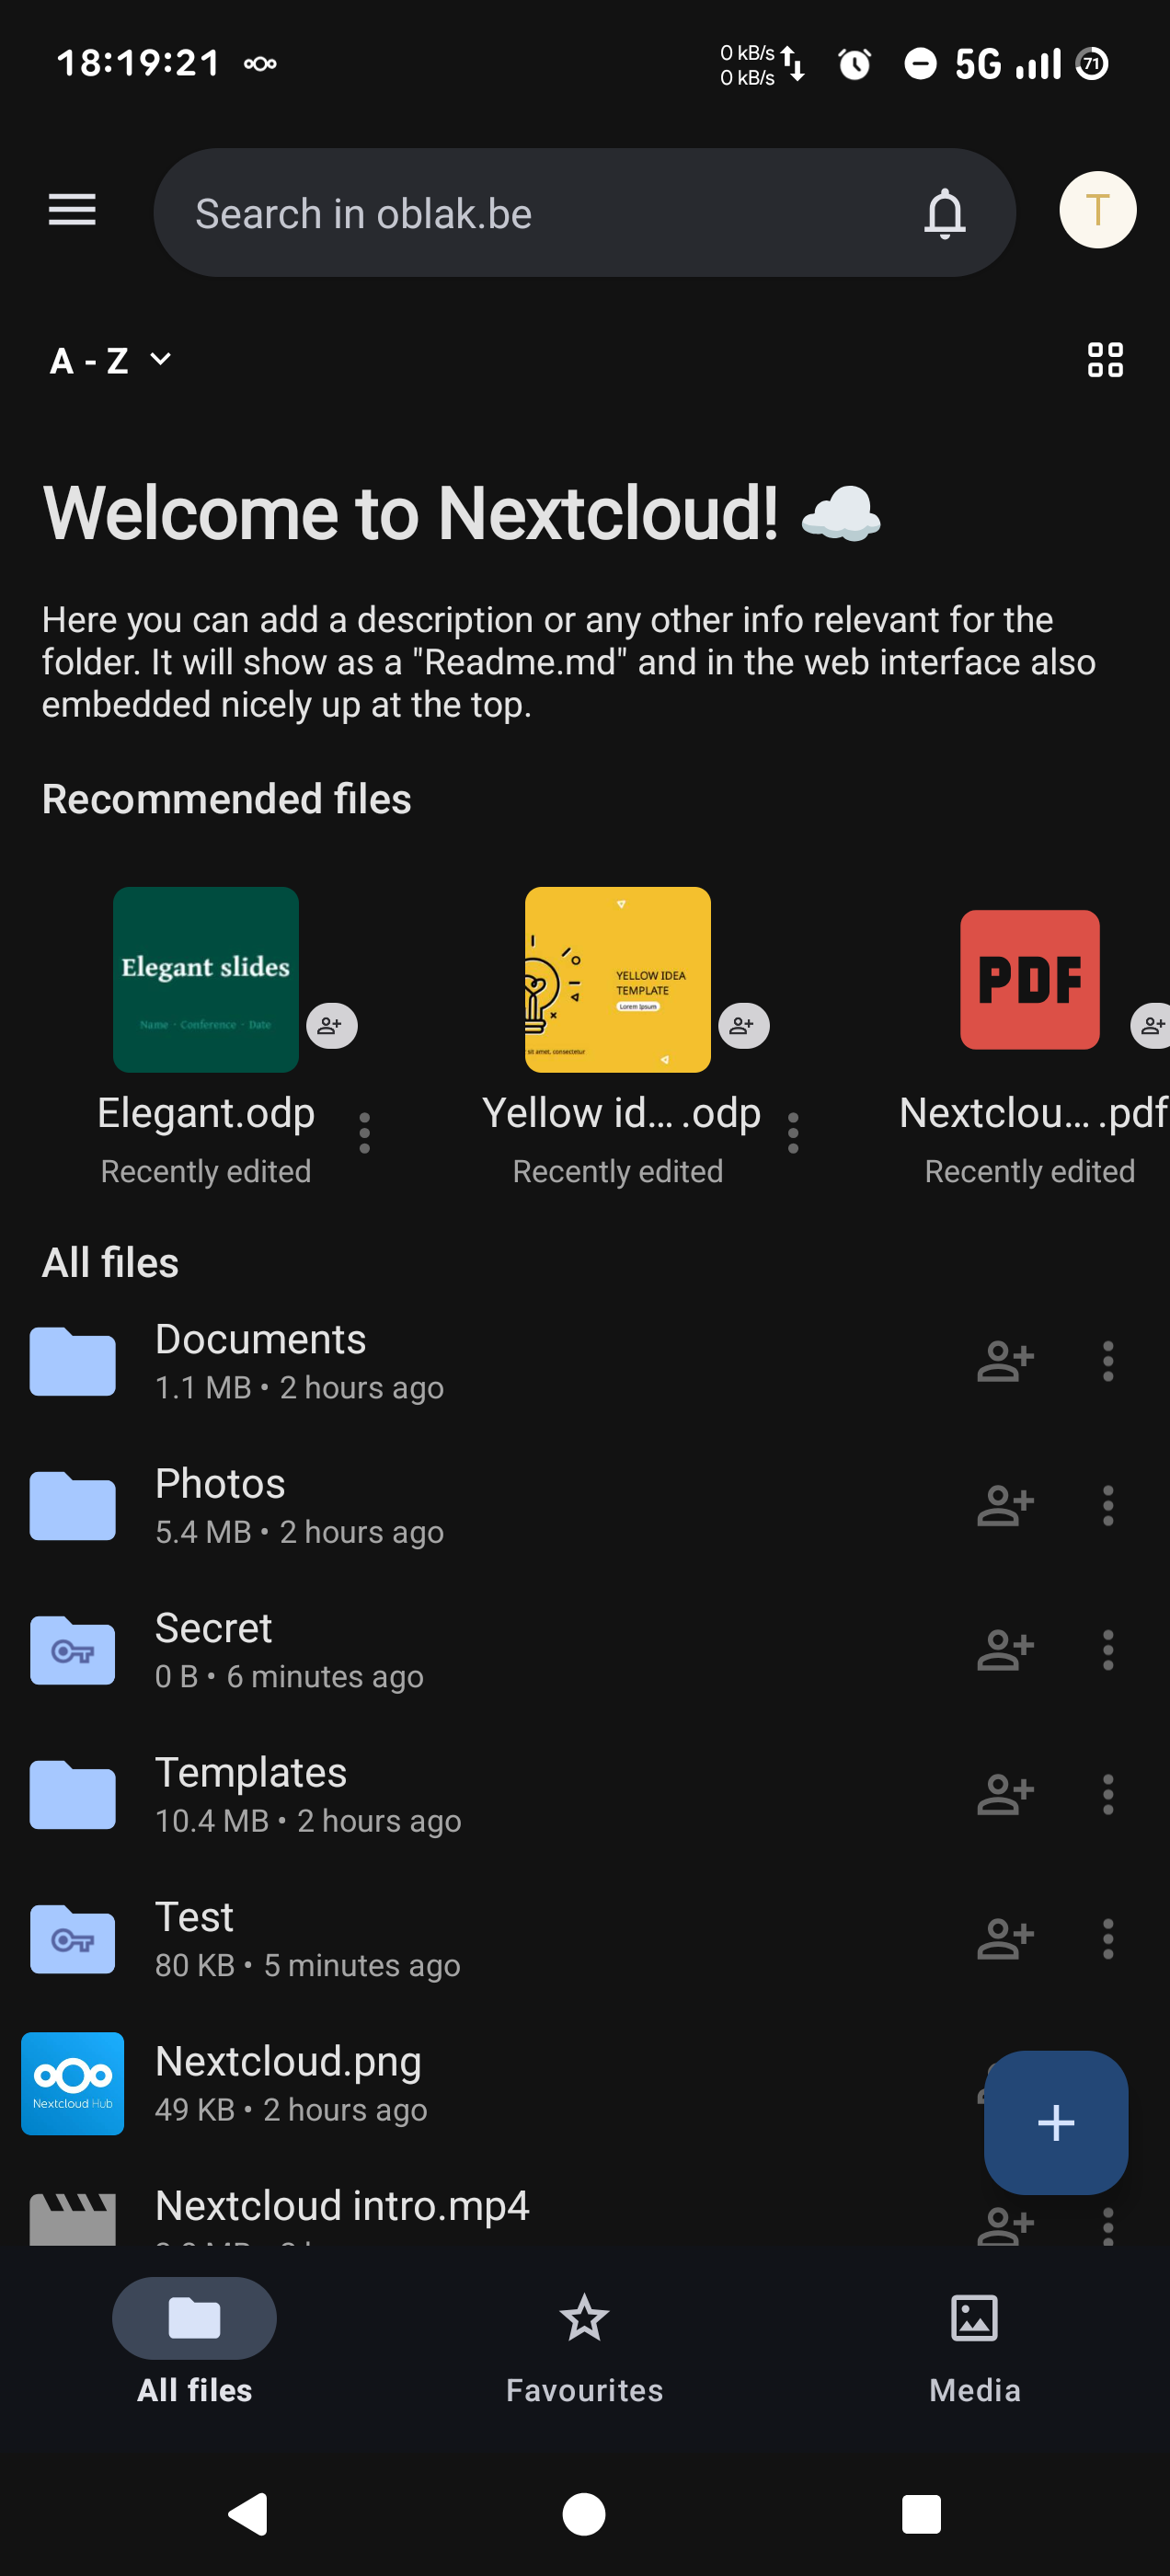Open overflow menu for Secret folder
The width and height of the screenshot is (1170, 2576).
(1107, 1650)
